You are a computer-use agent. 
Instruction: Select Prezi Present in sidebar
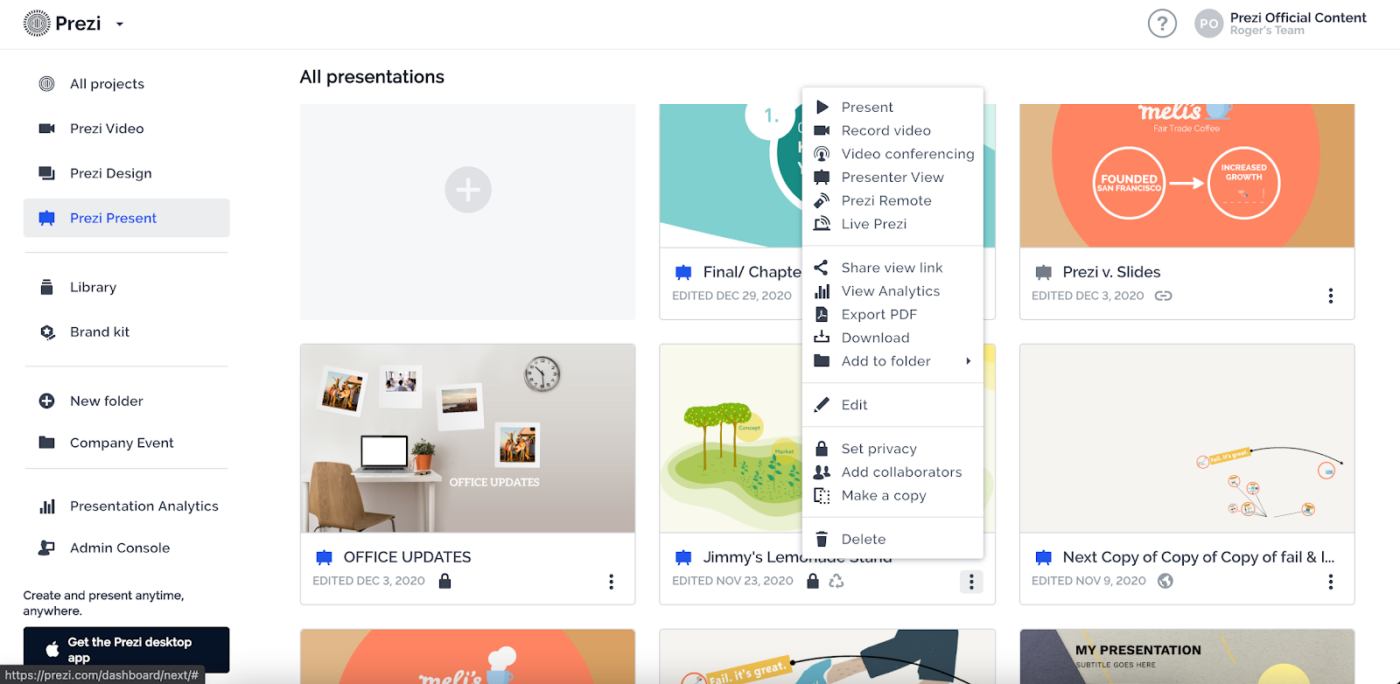tap(126, 218)
